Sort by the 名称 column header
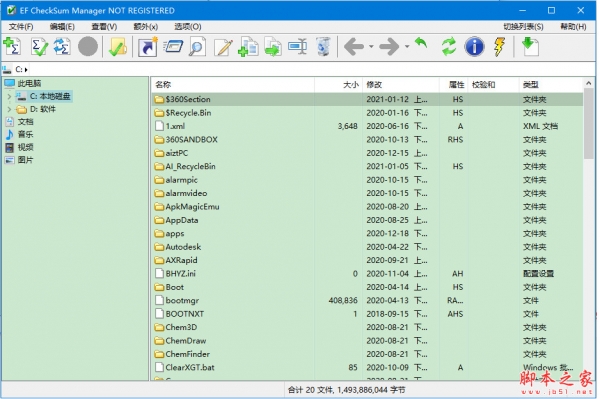This screenshot has height=399, width=600. (233, 85)
